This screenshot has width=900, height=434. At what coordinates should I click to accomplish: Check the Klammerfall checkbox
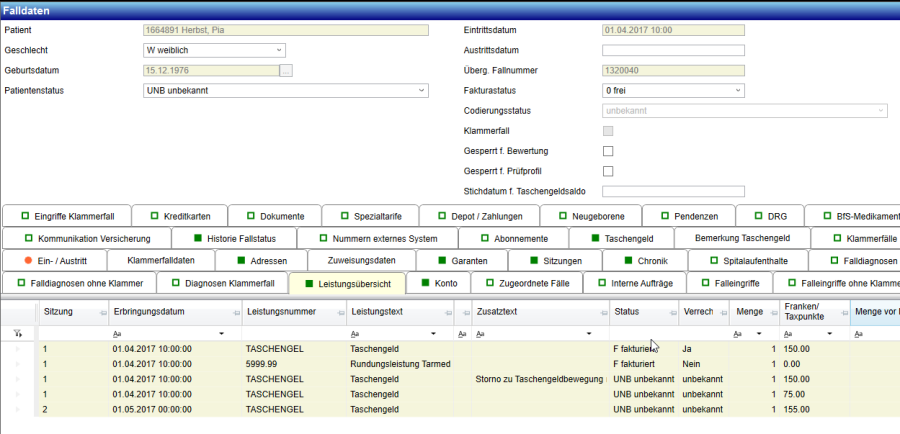pyautogui.click(x=608, y=131)
